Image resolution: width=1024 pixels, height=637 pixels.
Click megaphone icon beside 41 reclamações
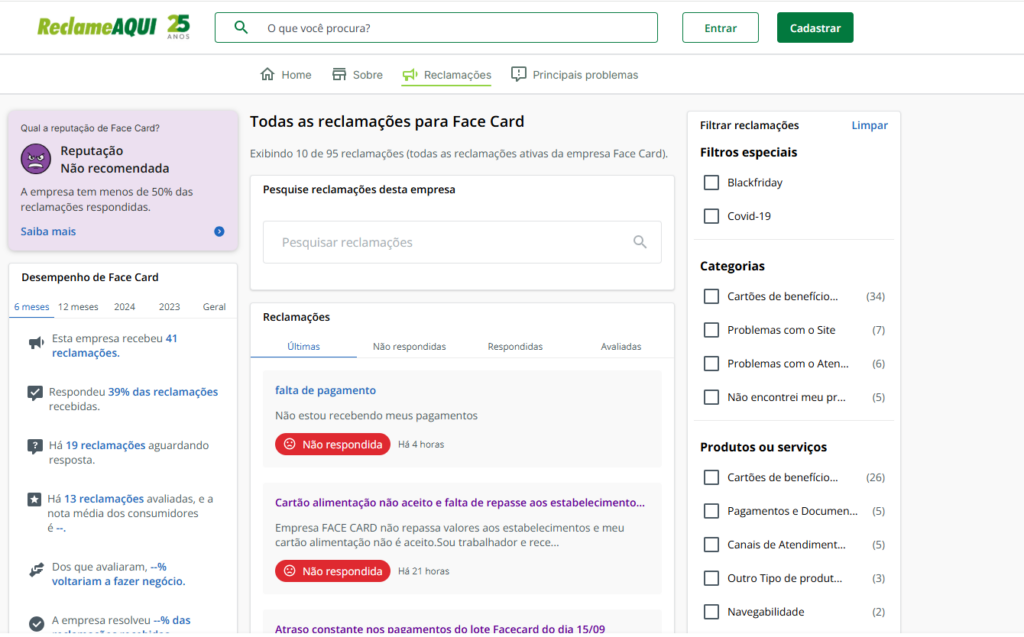(x=36, y=342)
